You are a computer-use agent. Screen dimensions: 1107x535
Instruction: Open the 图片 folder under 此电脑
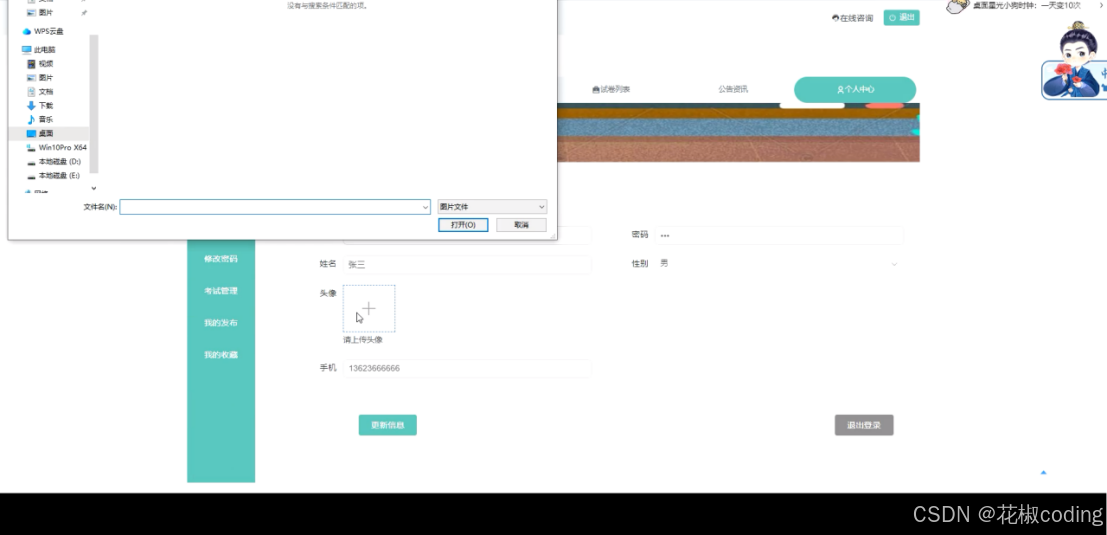pyautogui.click(x=45, y=78)
